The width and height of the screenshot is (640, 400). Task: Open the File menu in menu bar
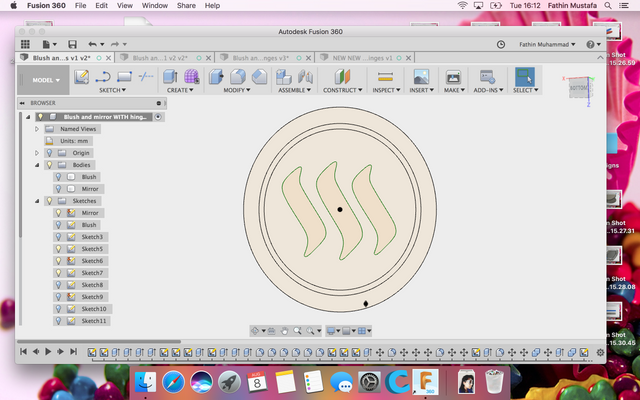(x=80, y=5)
